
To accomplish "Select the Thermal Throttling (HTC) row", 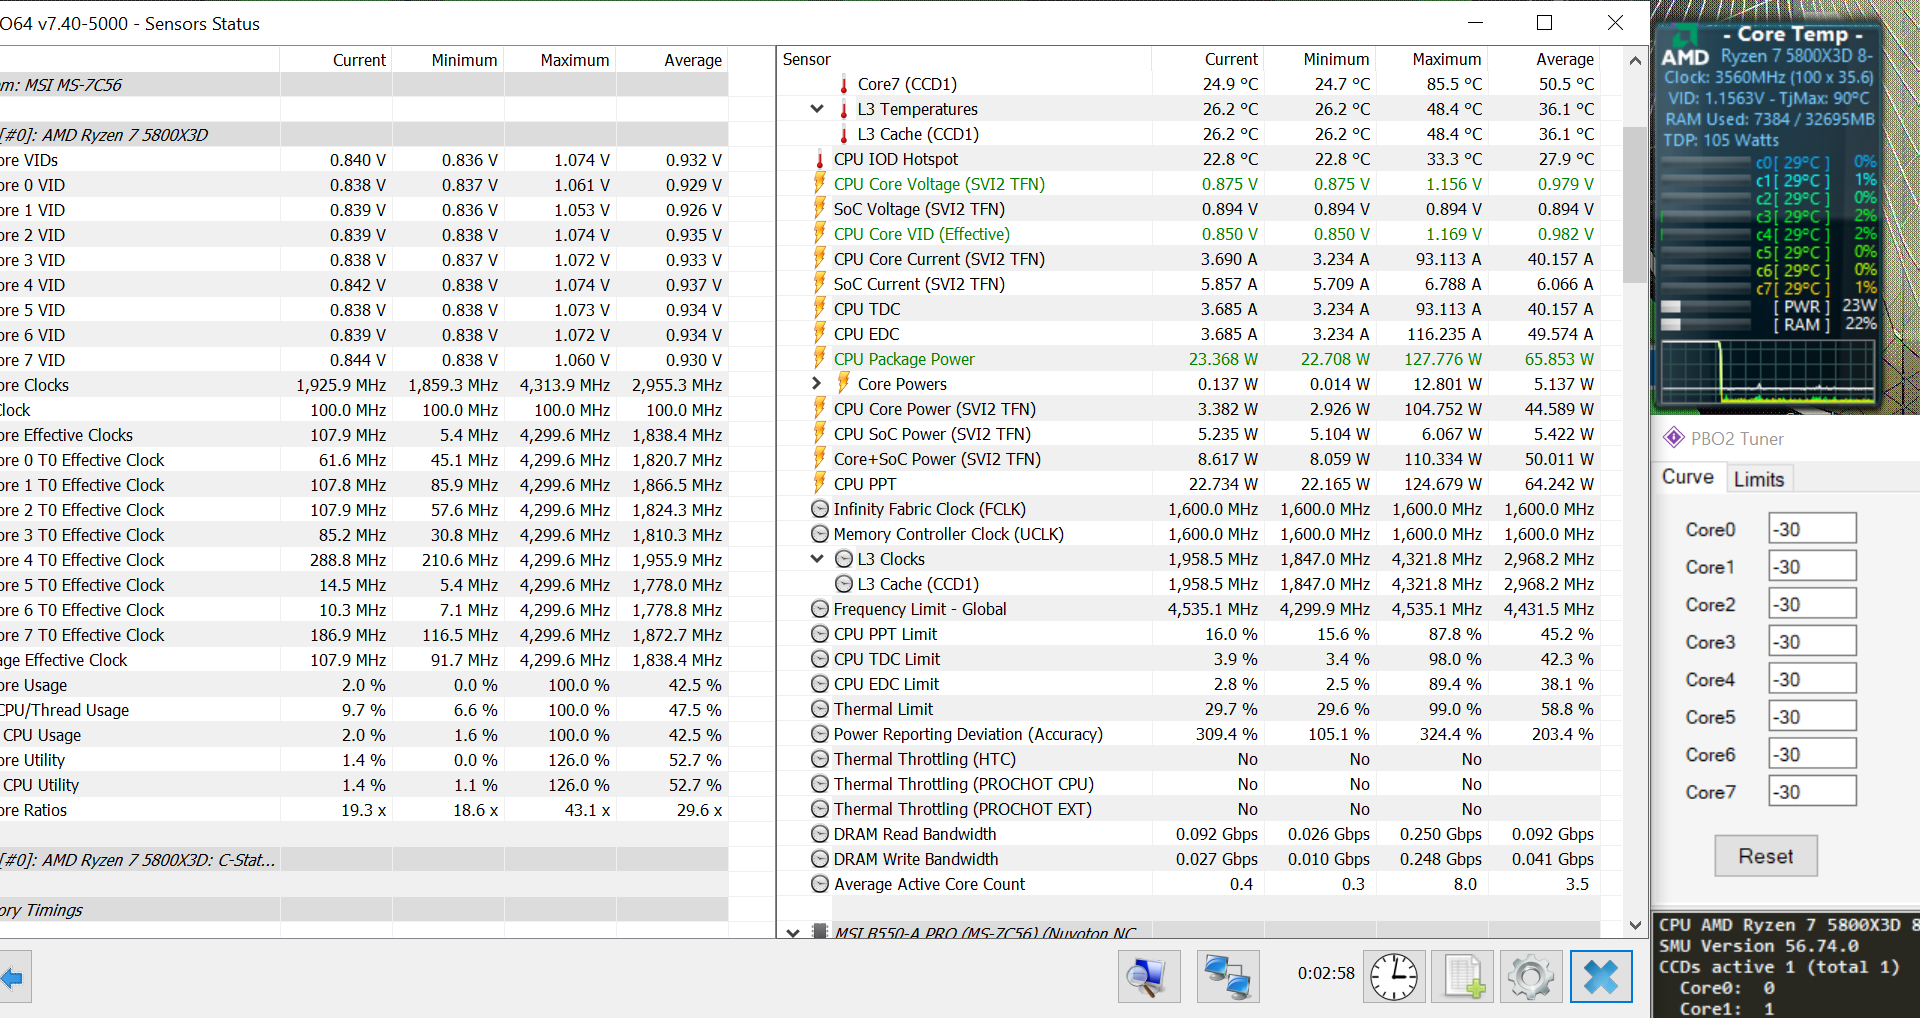I will coord(1188,759).
